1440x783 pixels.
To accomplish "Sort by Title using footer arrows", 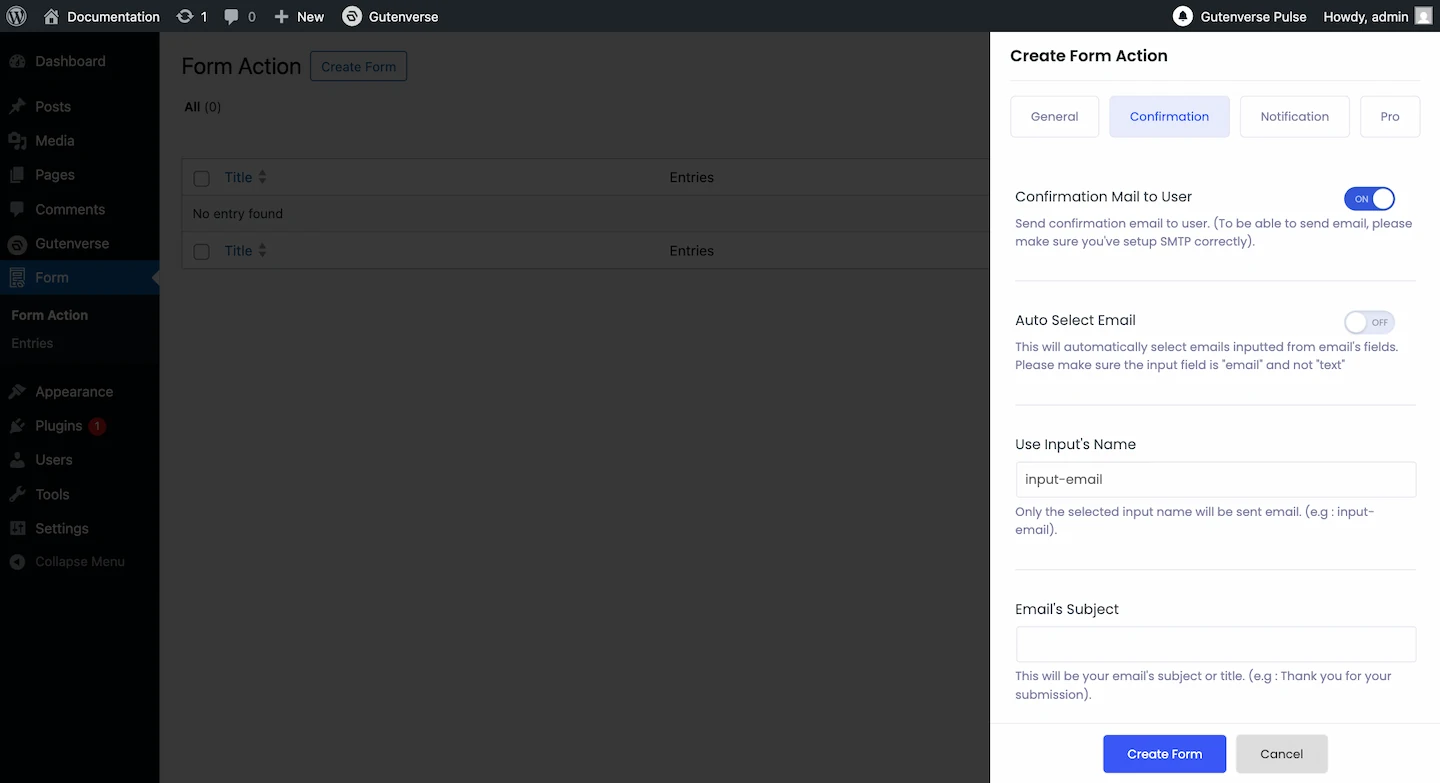I will click(x=262, y=251).
